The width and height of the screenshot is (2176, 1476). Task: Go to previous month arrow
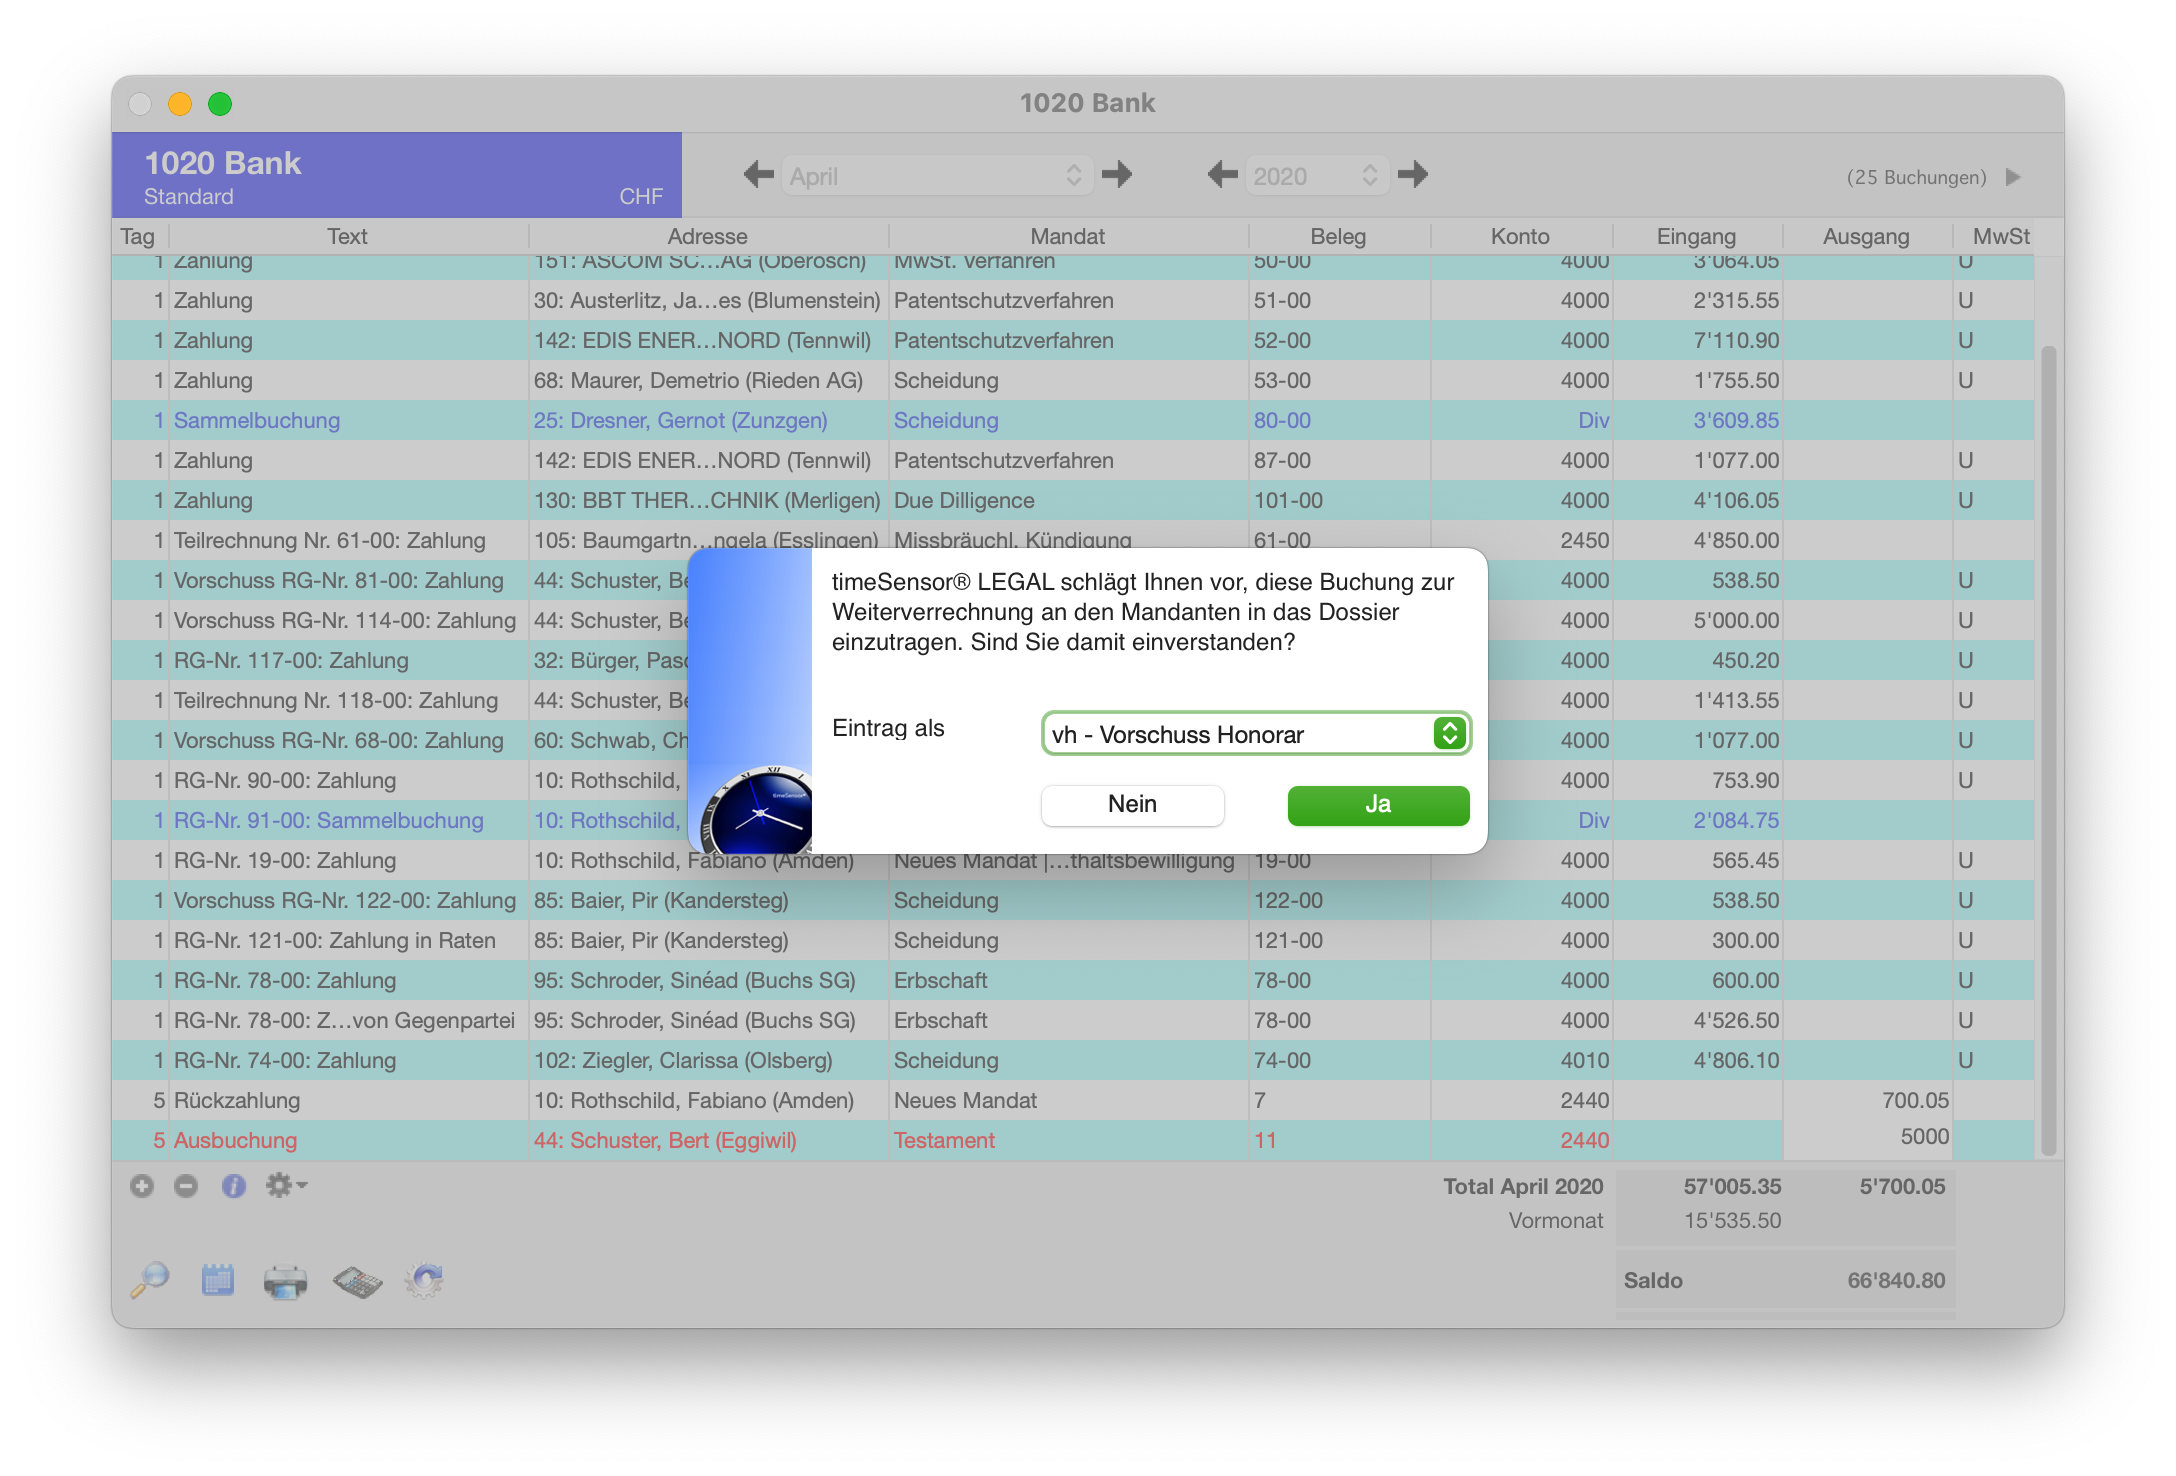coord(759,175)
